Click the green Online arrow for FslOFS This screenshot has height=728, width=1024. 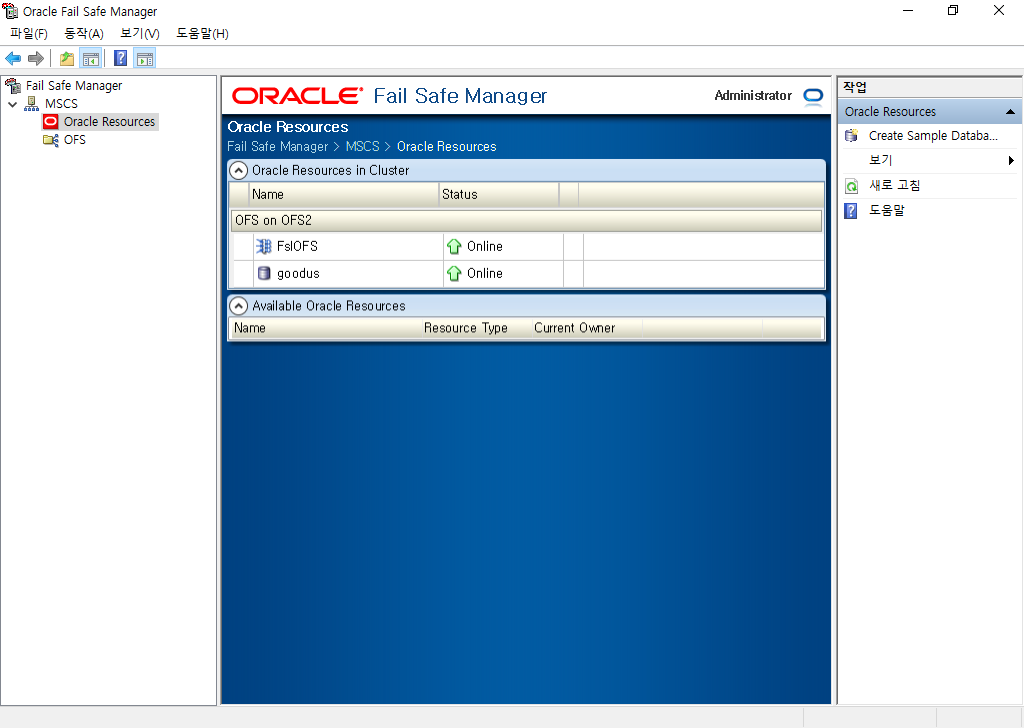click(x=454, y=246)
